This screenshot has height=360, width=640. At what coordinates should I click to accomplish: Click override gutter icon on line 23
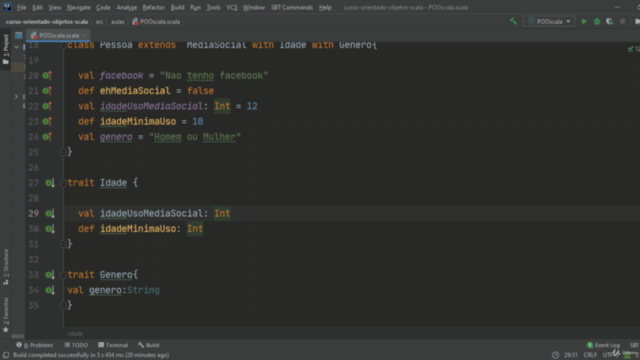coord(47,121)
